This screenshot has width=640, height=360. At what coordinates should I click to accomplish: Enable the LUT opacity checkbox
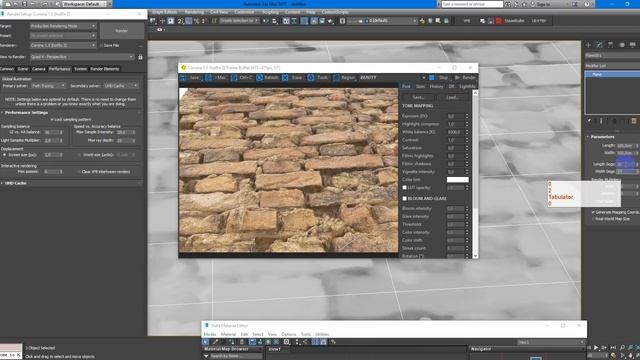click(x=404, y=188)
